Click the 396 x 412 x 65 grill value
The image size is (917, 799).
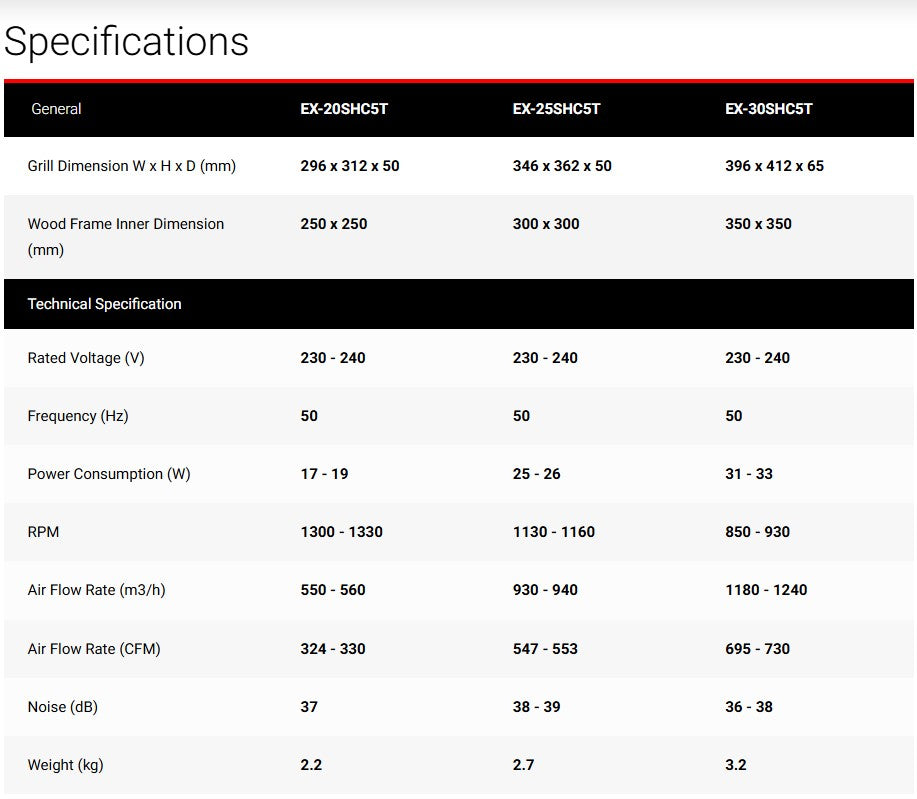(x=774, y=166)
